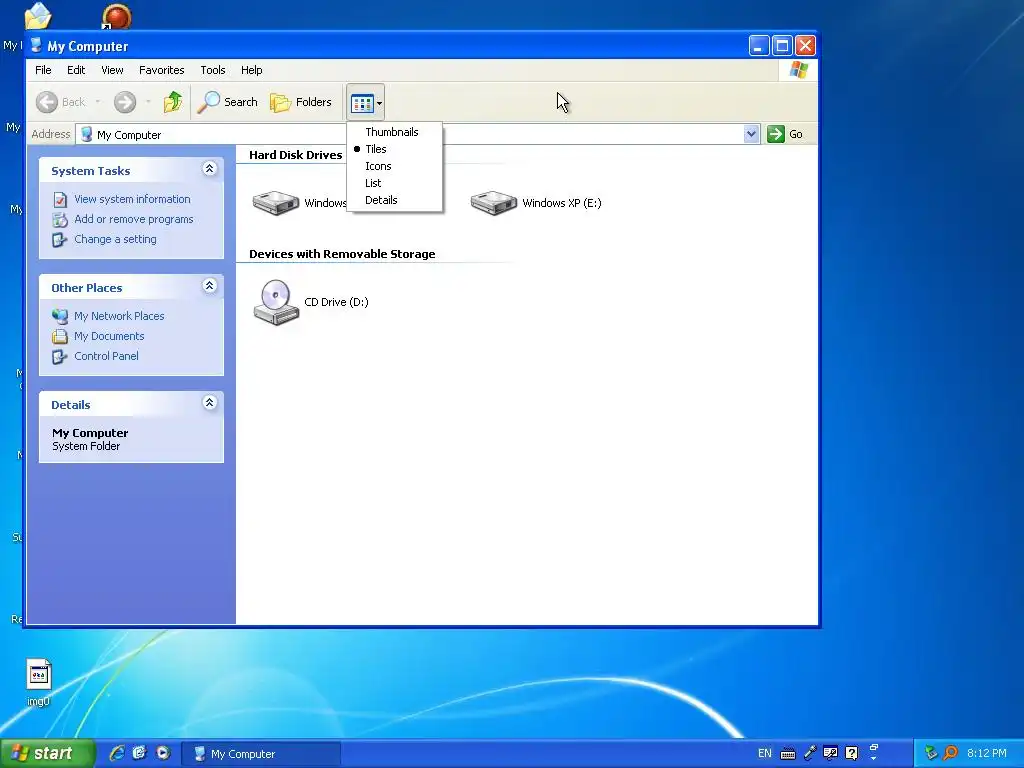Click the Back arrow button
Screen dimensions: 1024x768
coord(61,102)
